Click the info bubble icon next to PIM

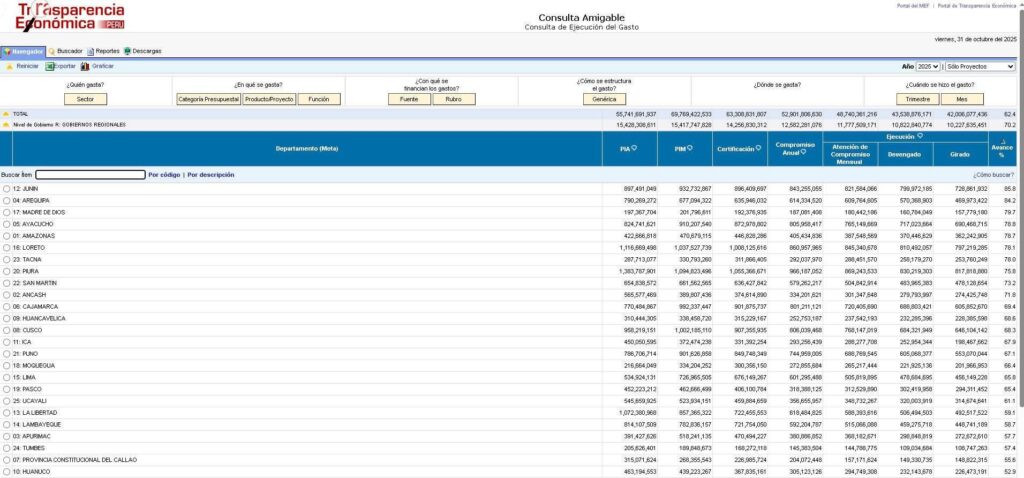click(x=690, y=148)
